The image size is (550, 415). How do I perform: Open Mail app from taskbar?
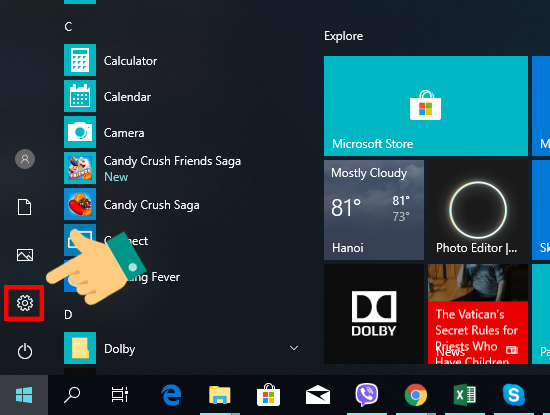tap(318, 395)
